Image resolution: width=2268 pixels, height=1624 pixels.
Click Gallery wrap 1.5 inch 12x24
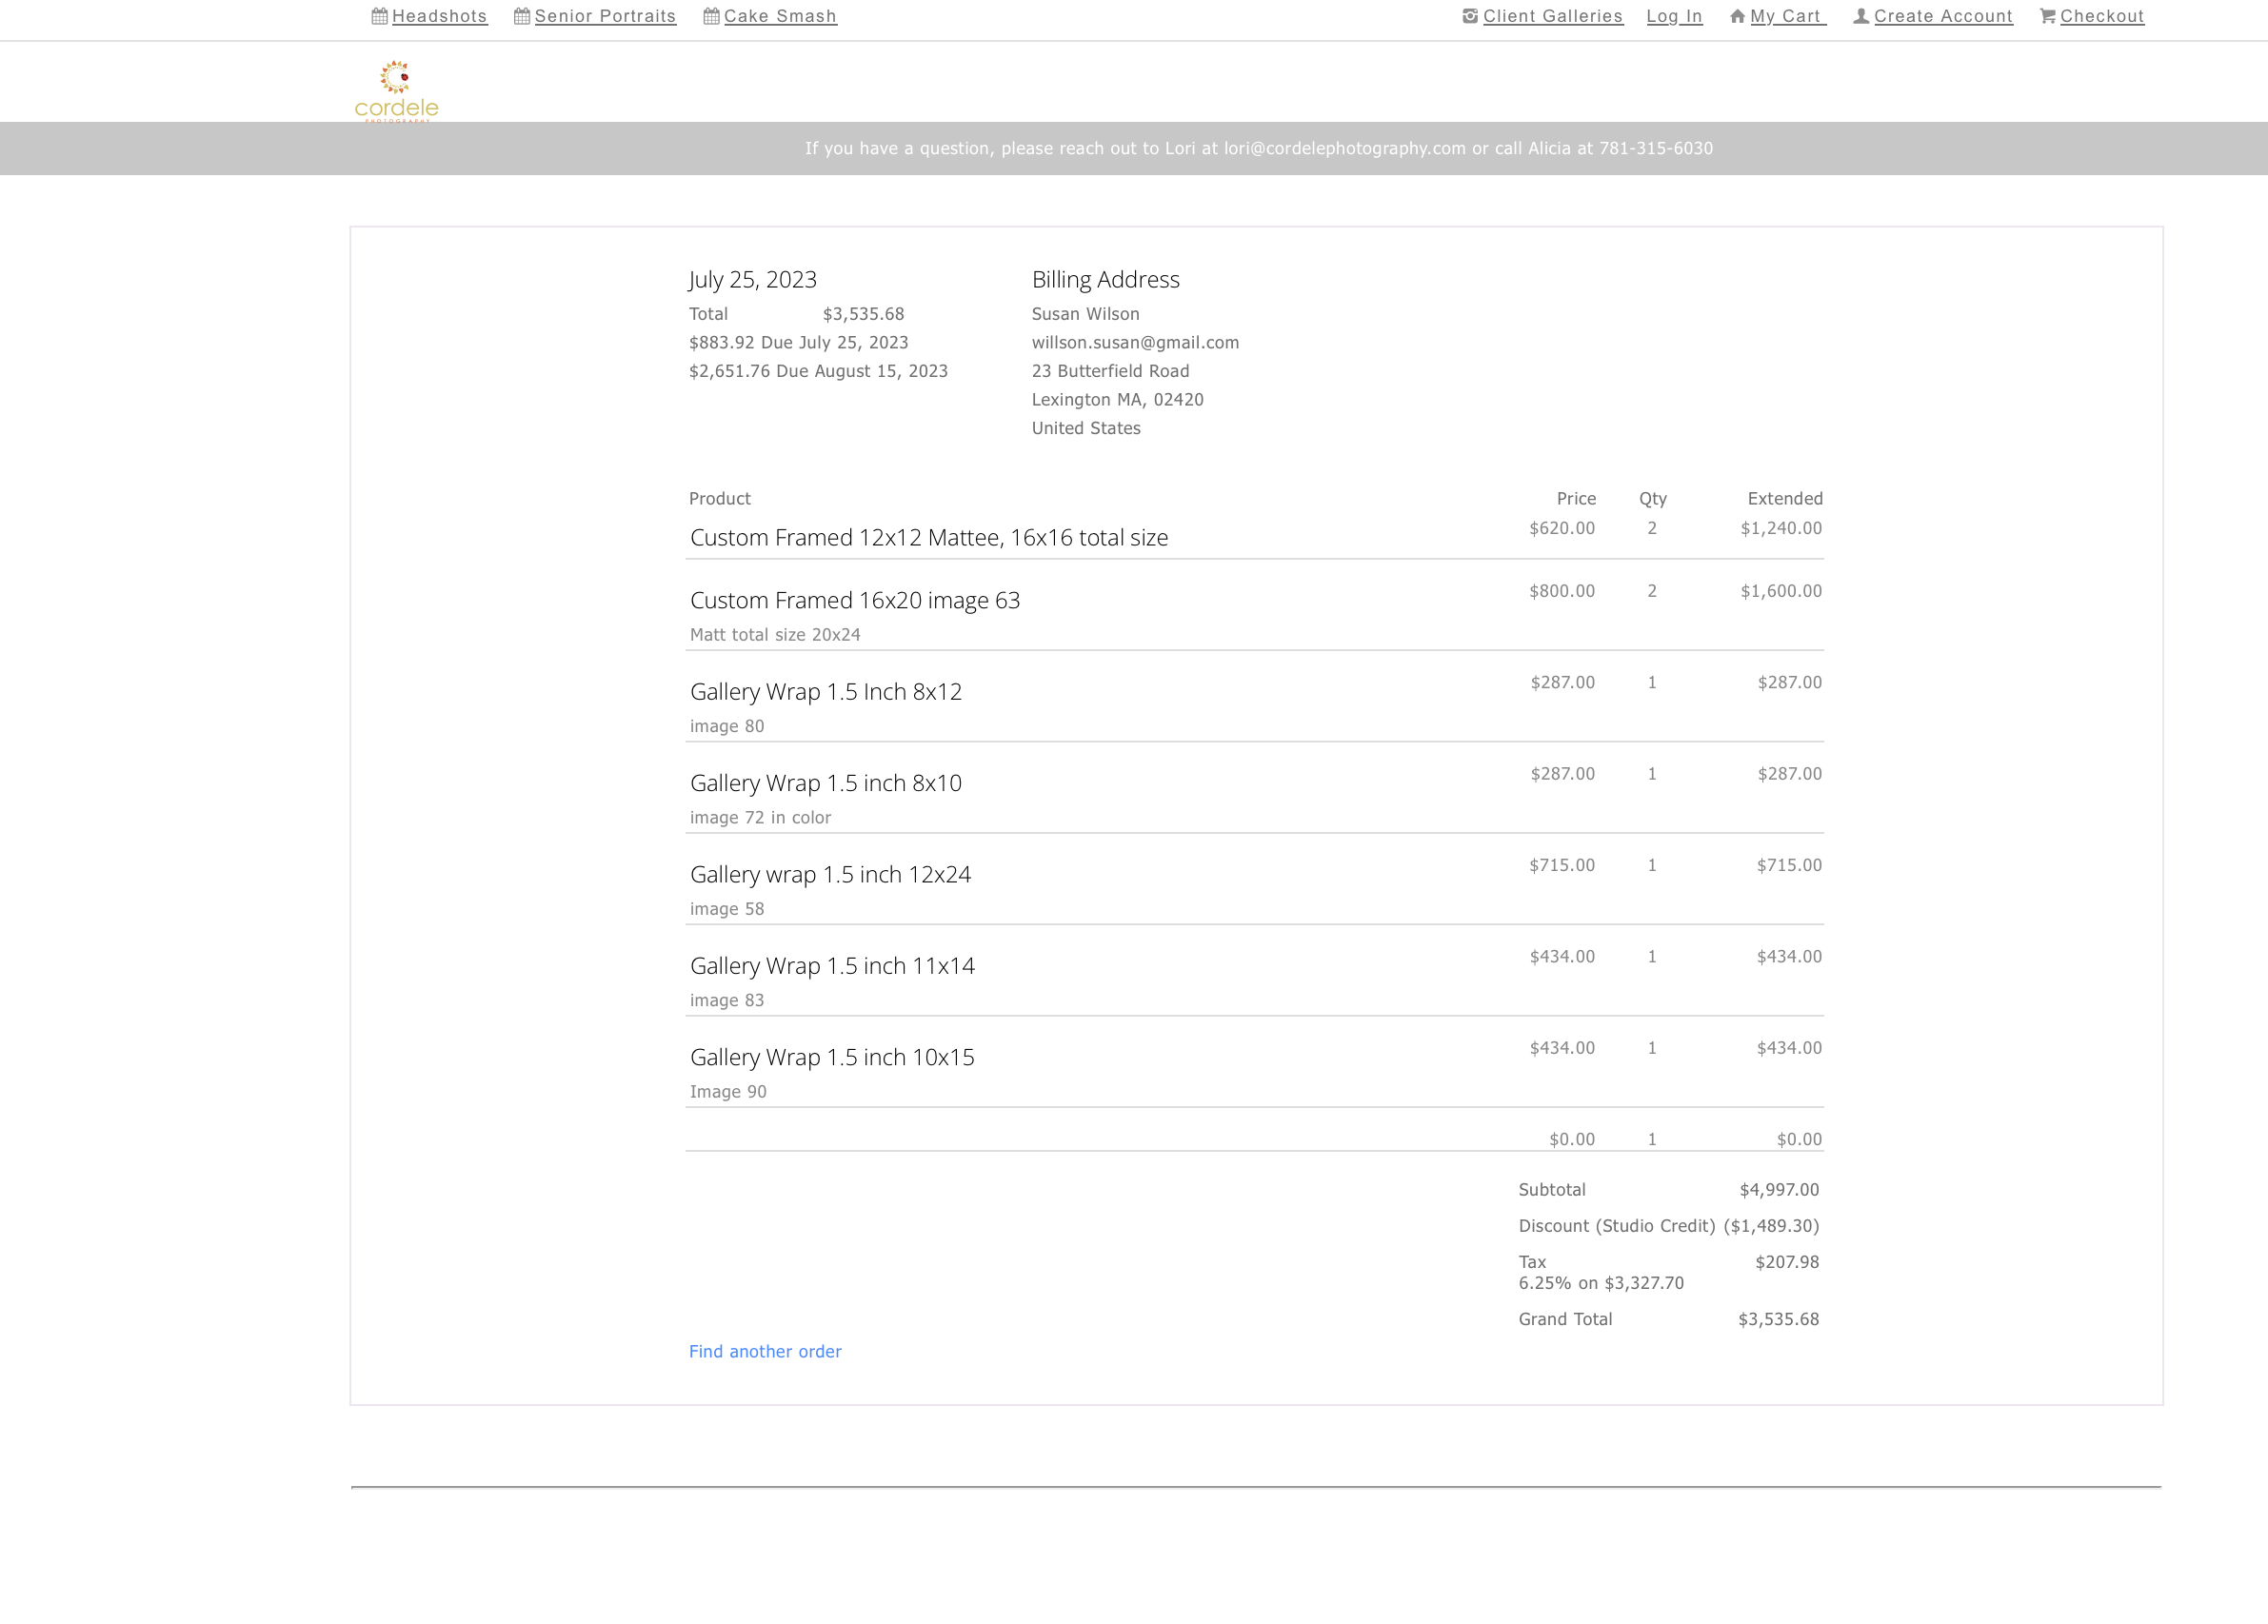click(x=831, y=874)
